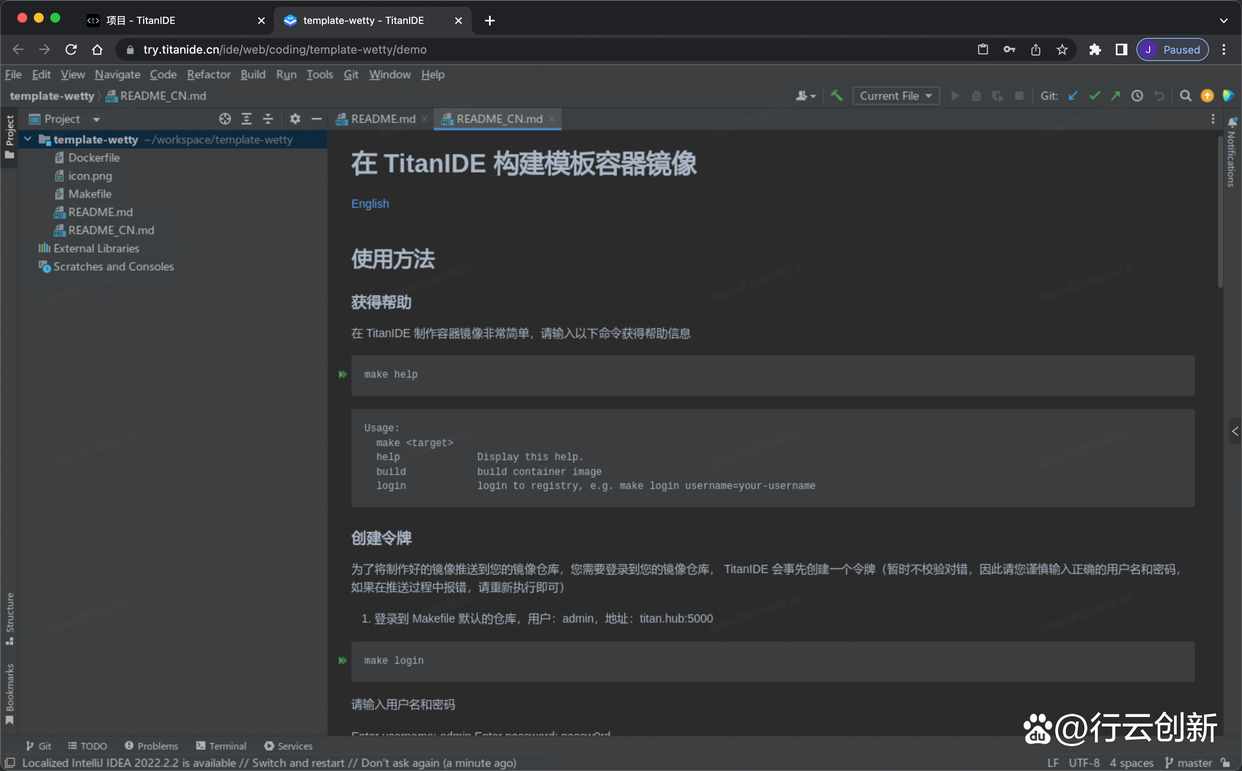Click the template-wetty breadcrumb
Image resolution: width=1242 pixels, height=771 pixels.
point(52,96)
